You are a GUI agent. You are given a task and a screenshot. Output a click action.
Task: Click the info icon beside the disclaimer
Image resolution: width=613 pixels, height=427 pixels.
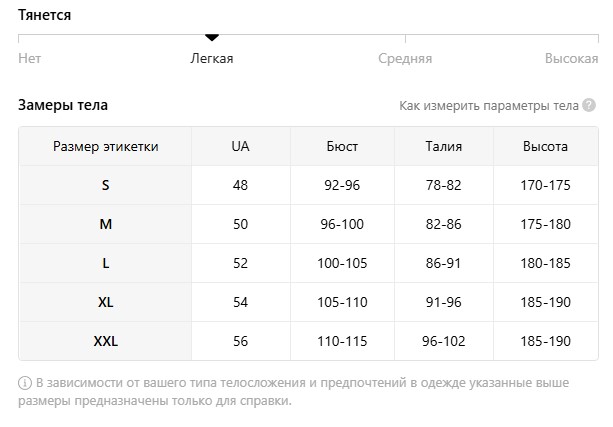[25, 383]
